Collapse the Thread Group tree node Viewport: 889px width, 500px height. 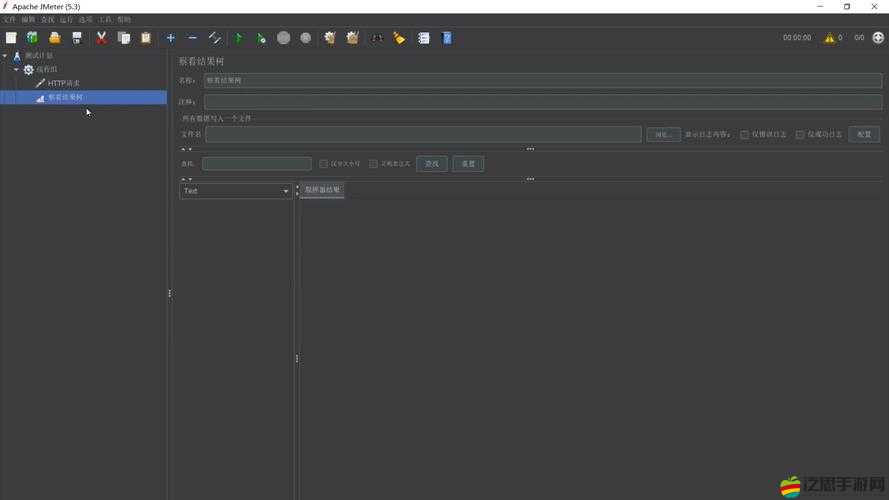point(16,70)
